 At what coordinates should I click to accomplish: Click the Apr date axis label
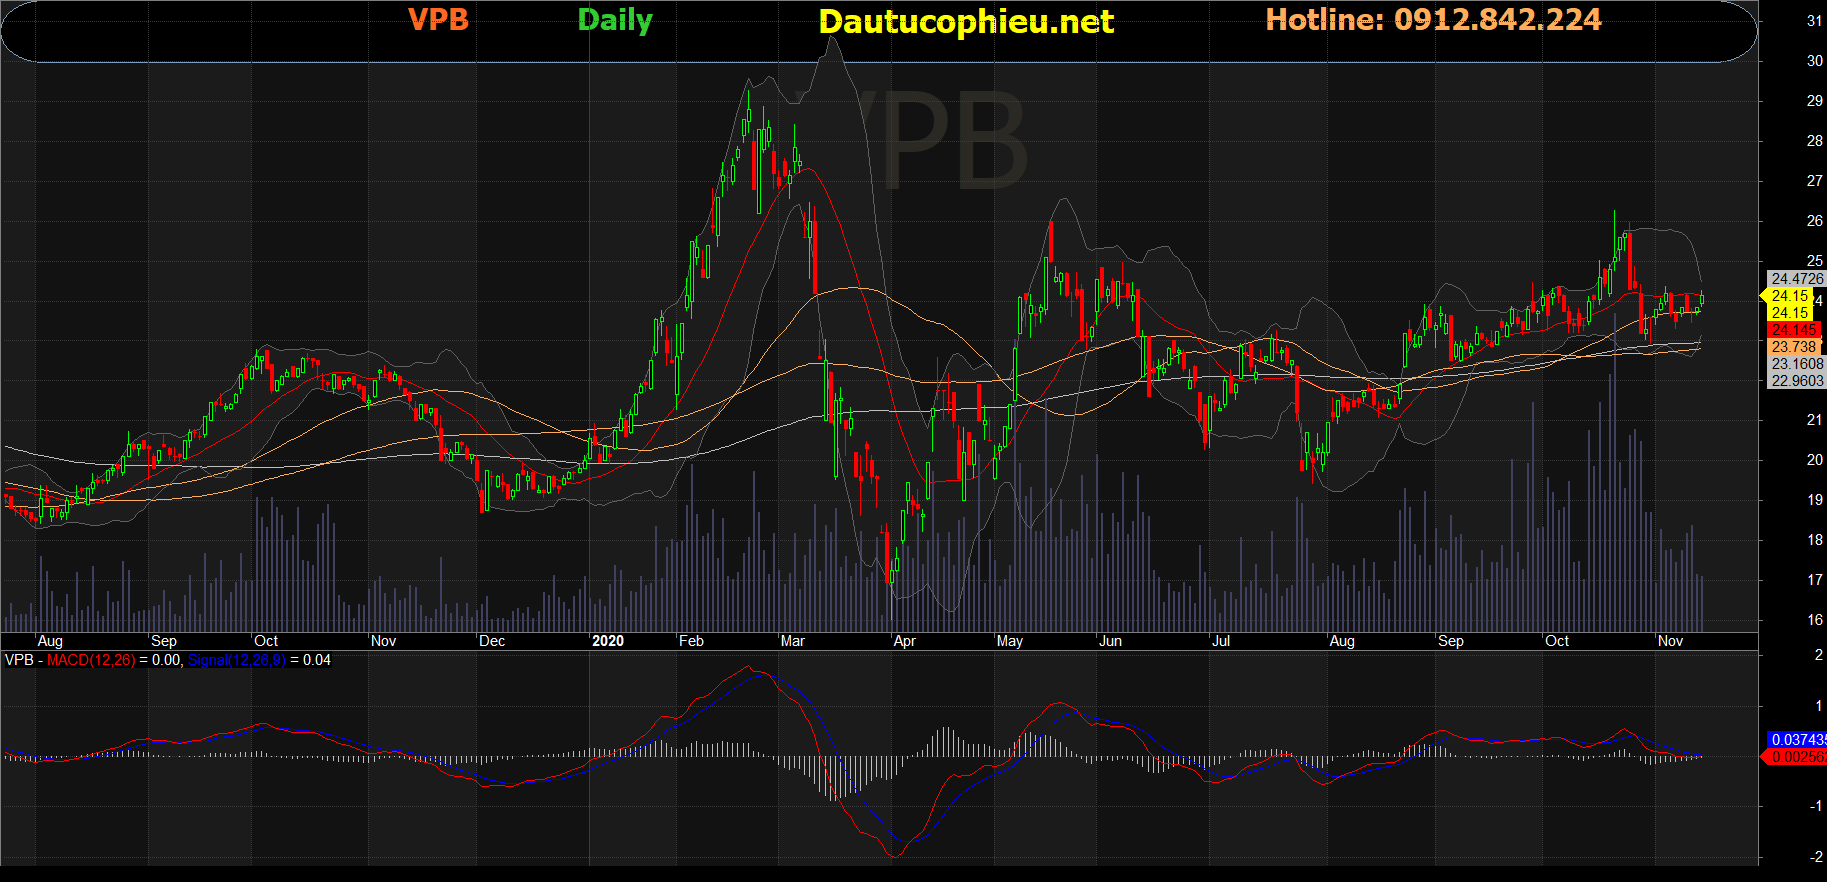904,641
